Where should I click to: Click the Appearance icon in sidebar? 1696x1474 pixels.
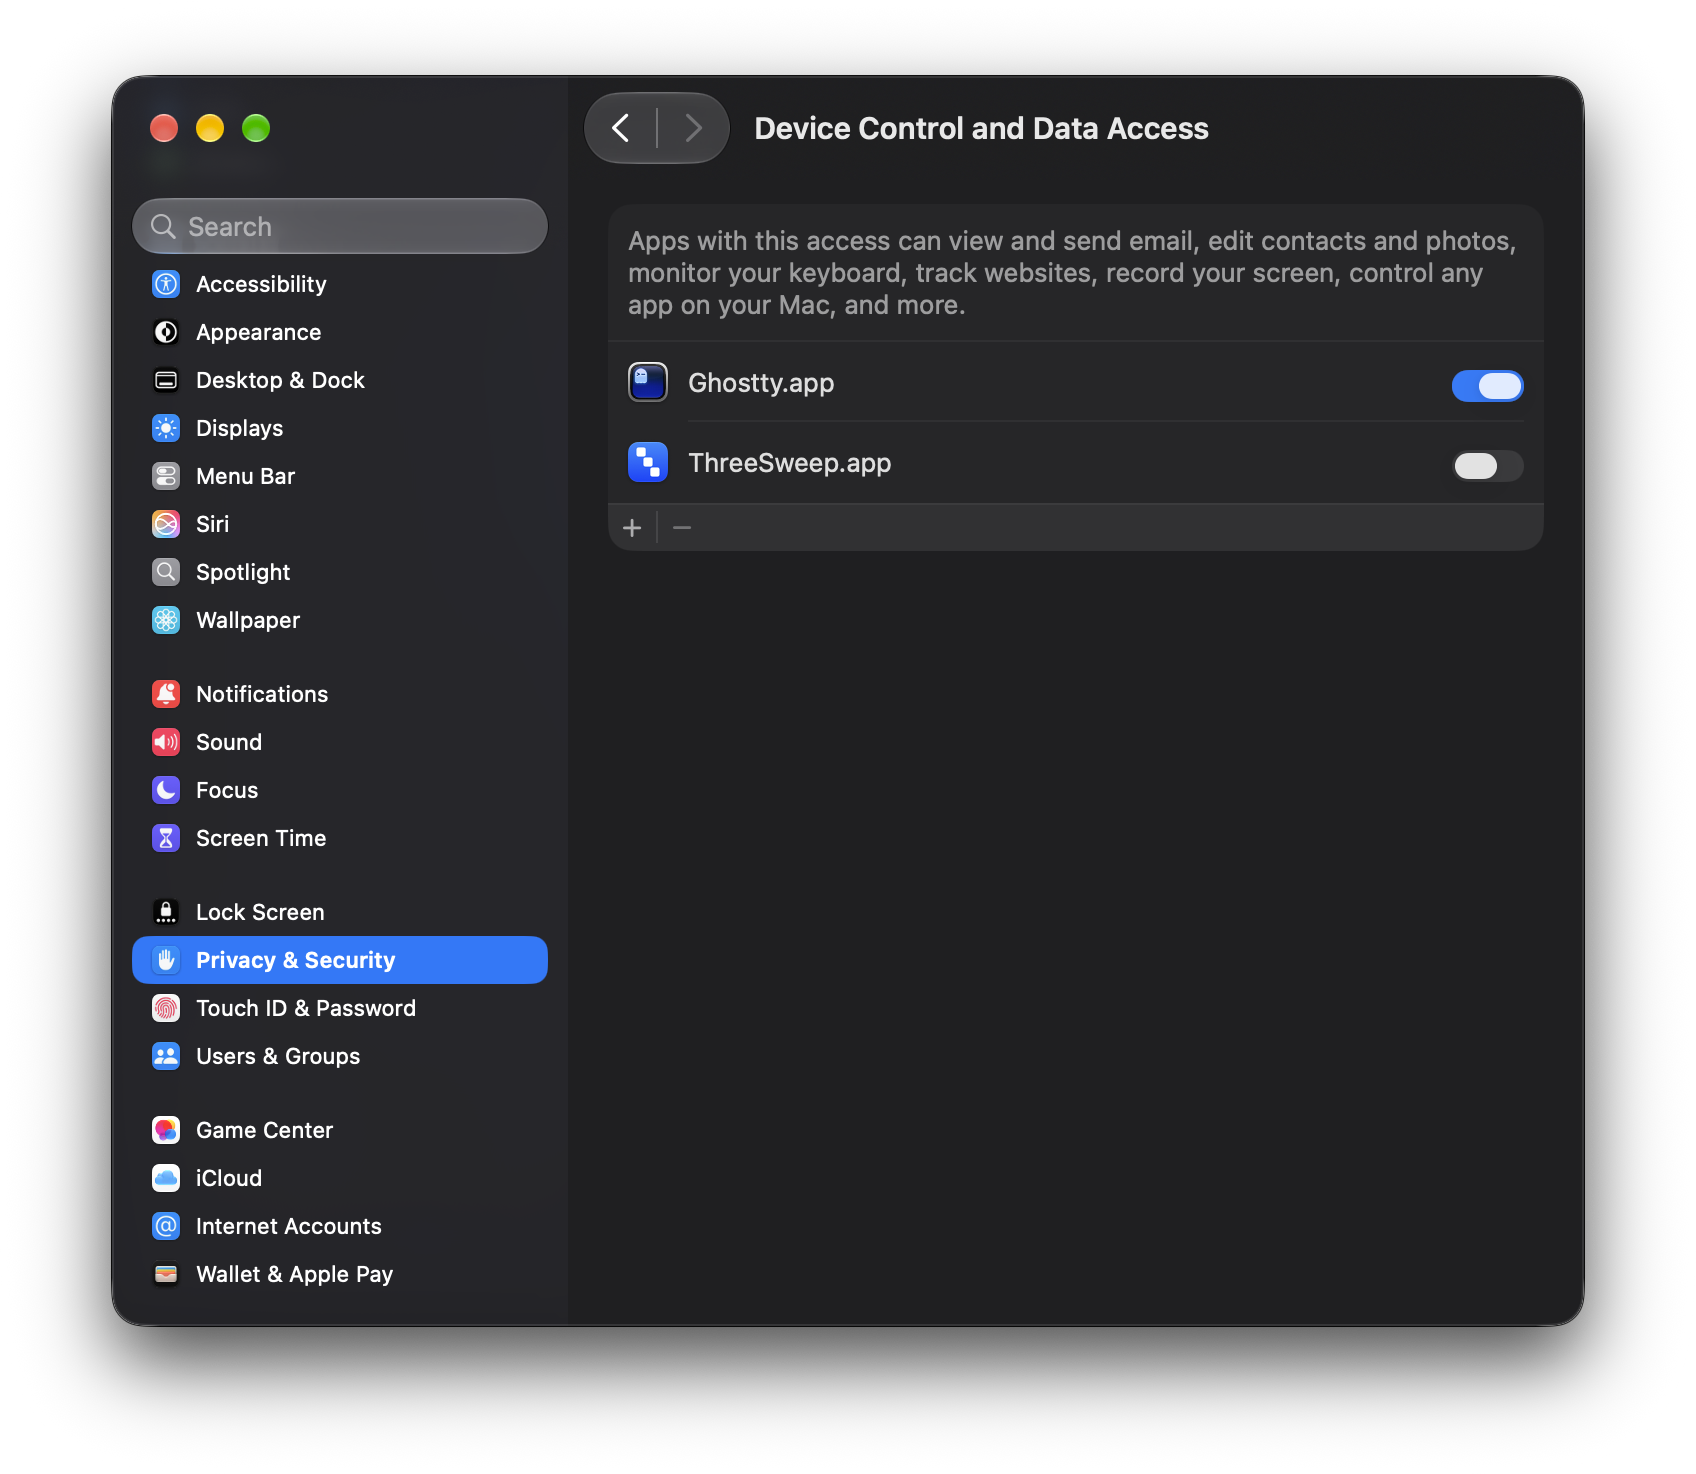[x=166, y=332]
